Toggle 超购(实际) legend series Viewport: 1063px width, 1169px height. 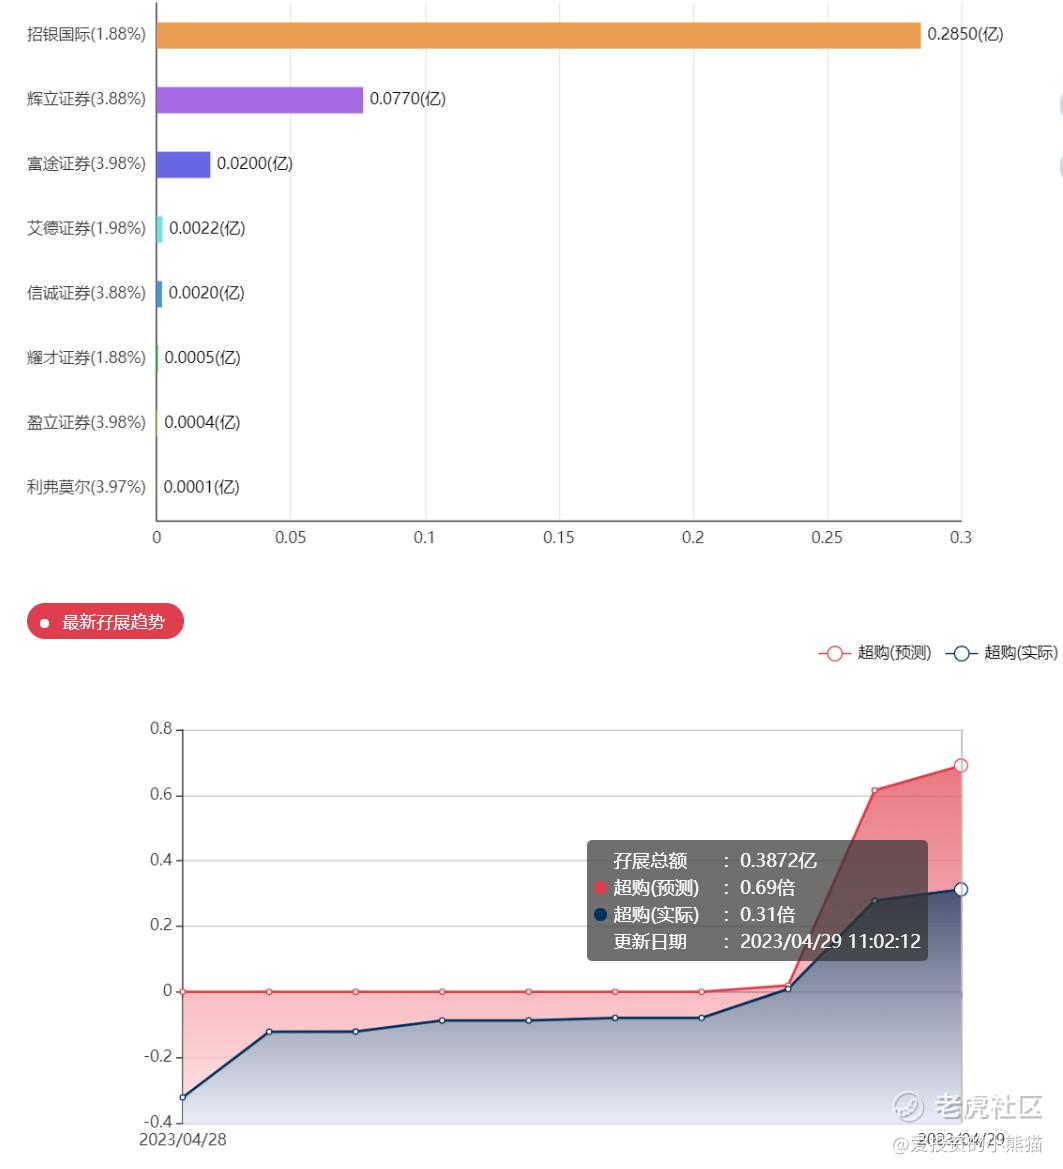[x=1002, y=653]
